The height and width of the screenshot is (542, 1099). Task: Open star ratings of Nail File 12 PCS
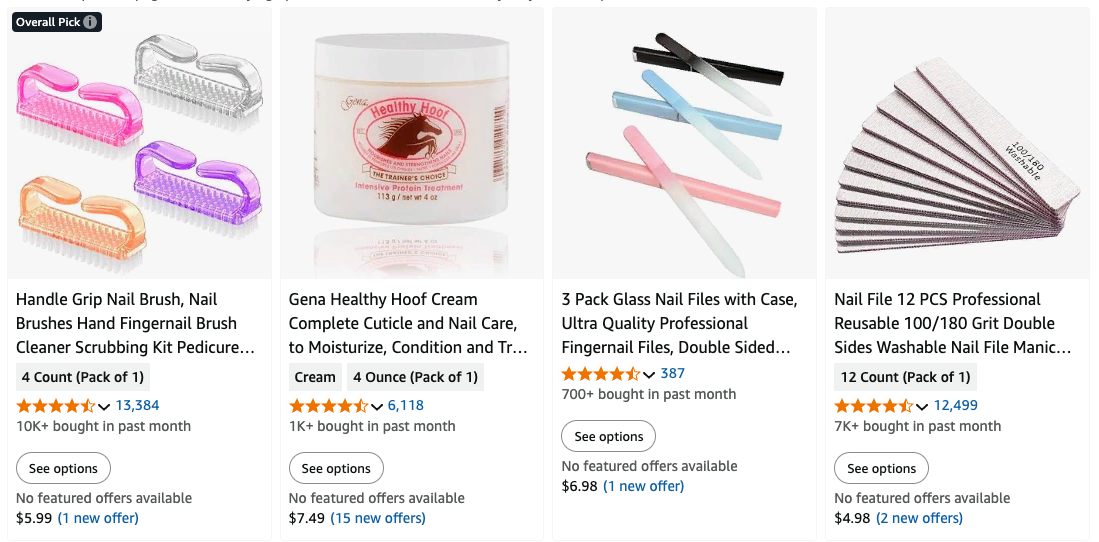tap(873, 405)
